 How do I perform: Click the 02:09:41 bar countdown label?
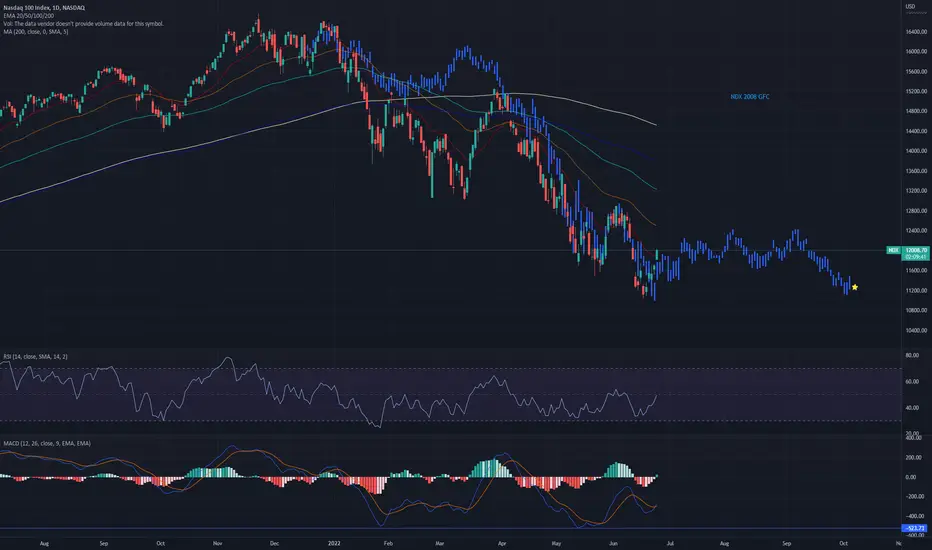[x=916, y=257]
